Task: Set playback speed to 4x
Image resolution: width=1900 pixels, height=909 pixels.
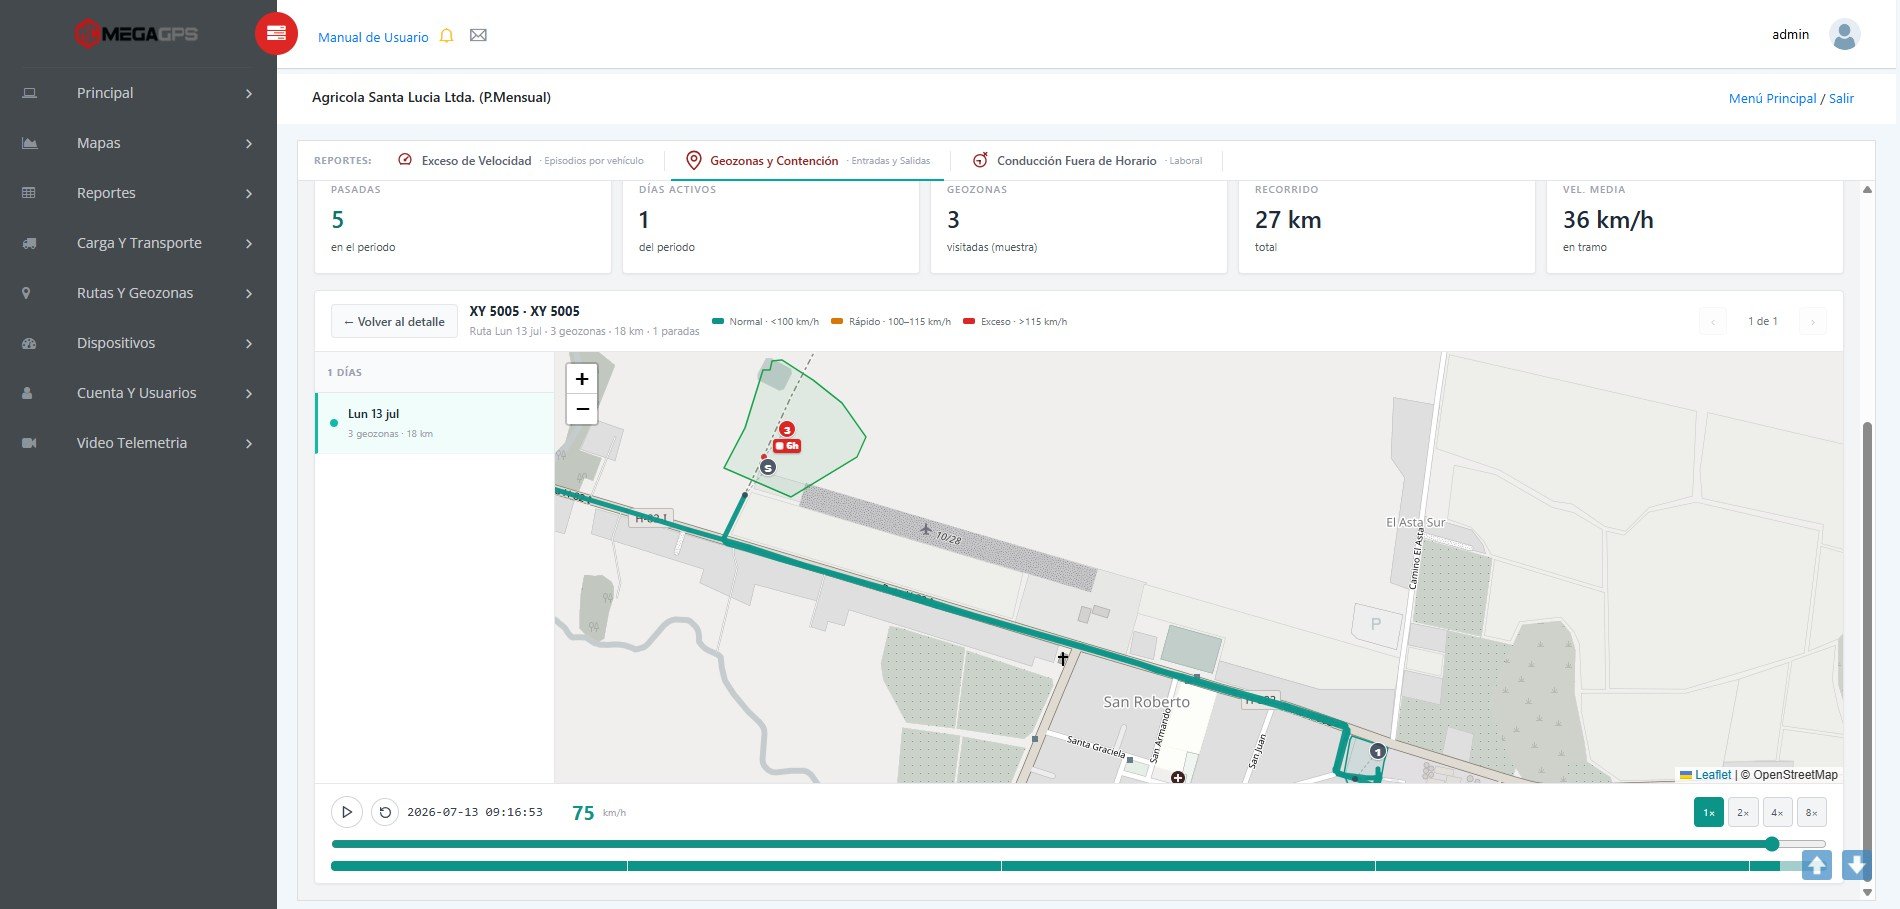Action: 1777,812
